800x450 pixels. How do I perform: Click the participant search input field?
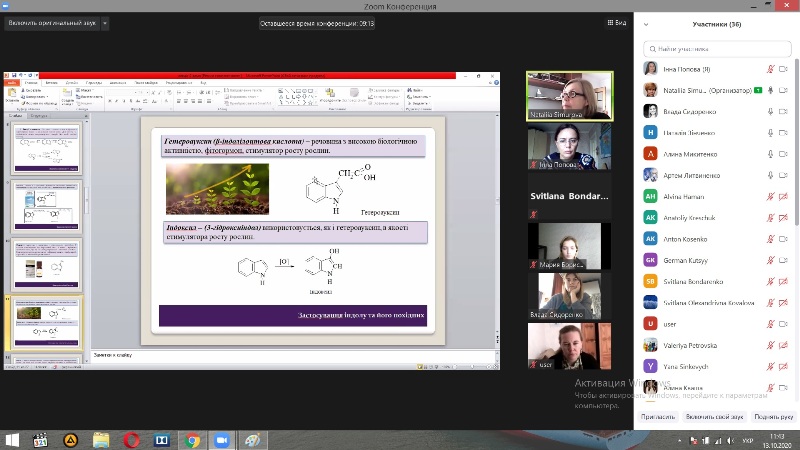(716, 48)
